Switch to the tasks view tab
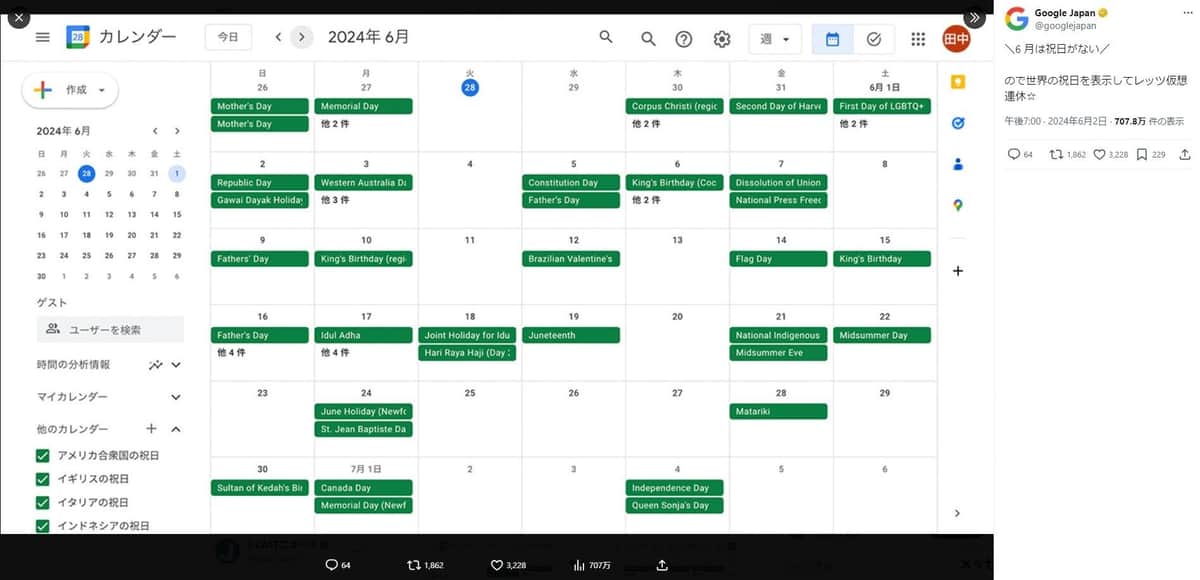Viewport: 1200px width, 580px height. click(x=874, y=39)
